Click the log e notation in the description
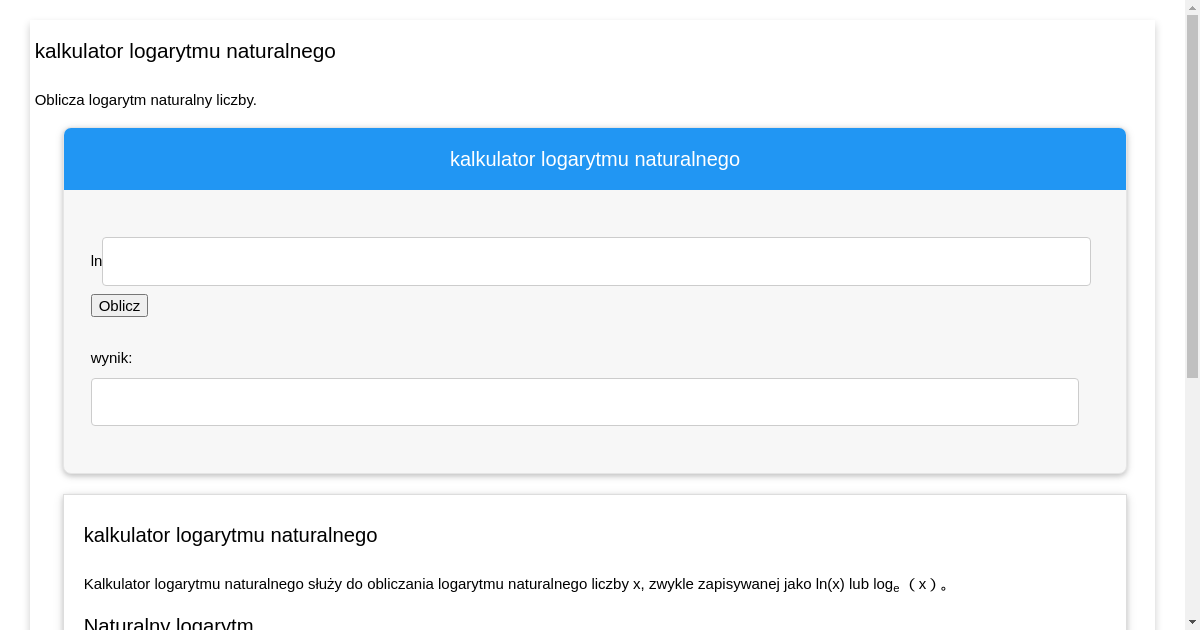The image size is (1200, 630). pos(884,584)
